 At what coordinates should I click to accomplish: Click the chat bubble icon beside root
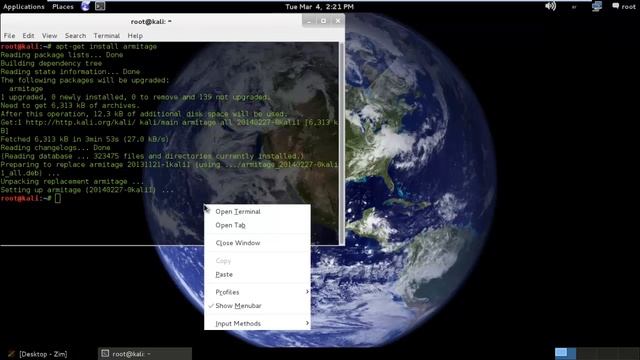tap(616, 6)
